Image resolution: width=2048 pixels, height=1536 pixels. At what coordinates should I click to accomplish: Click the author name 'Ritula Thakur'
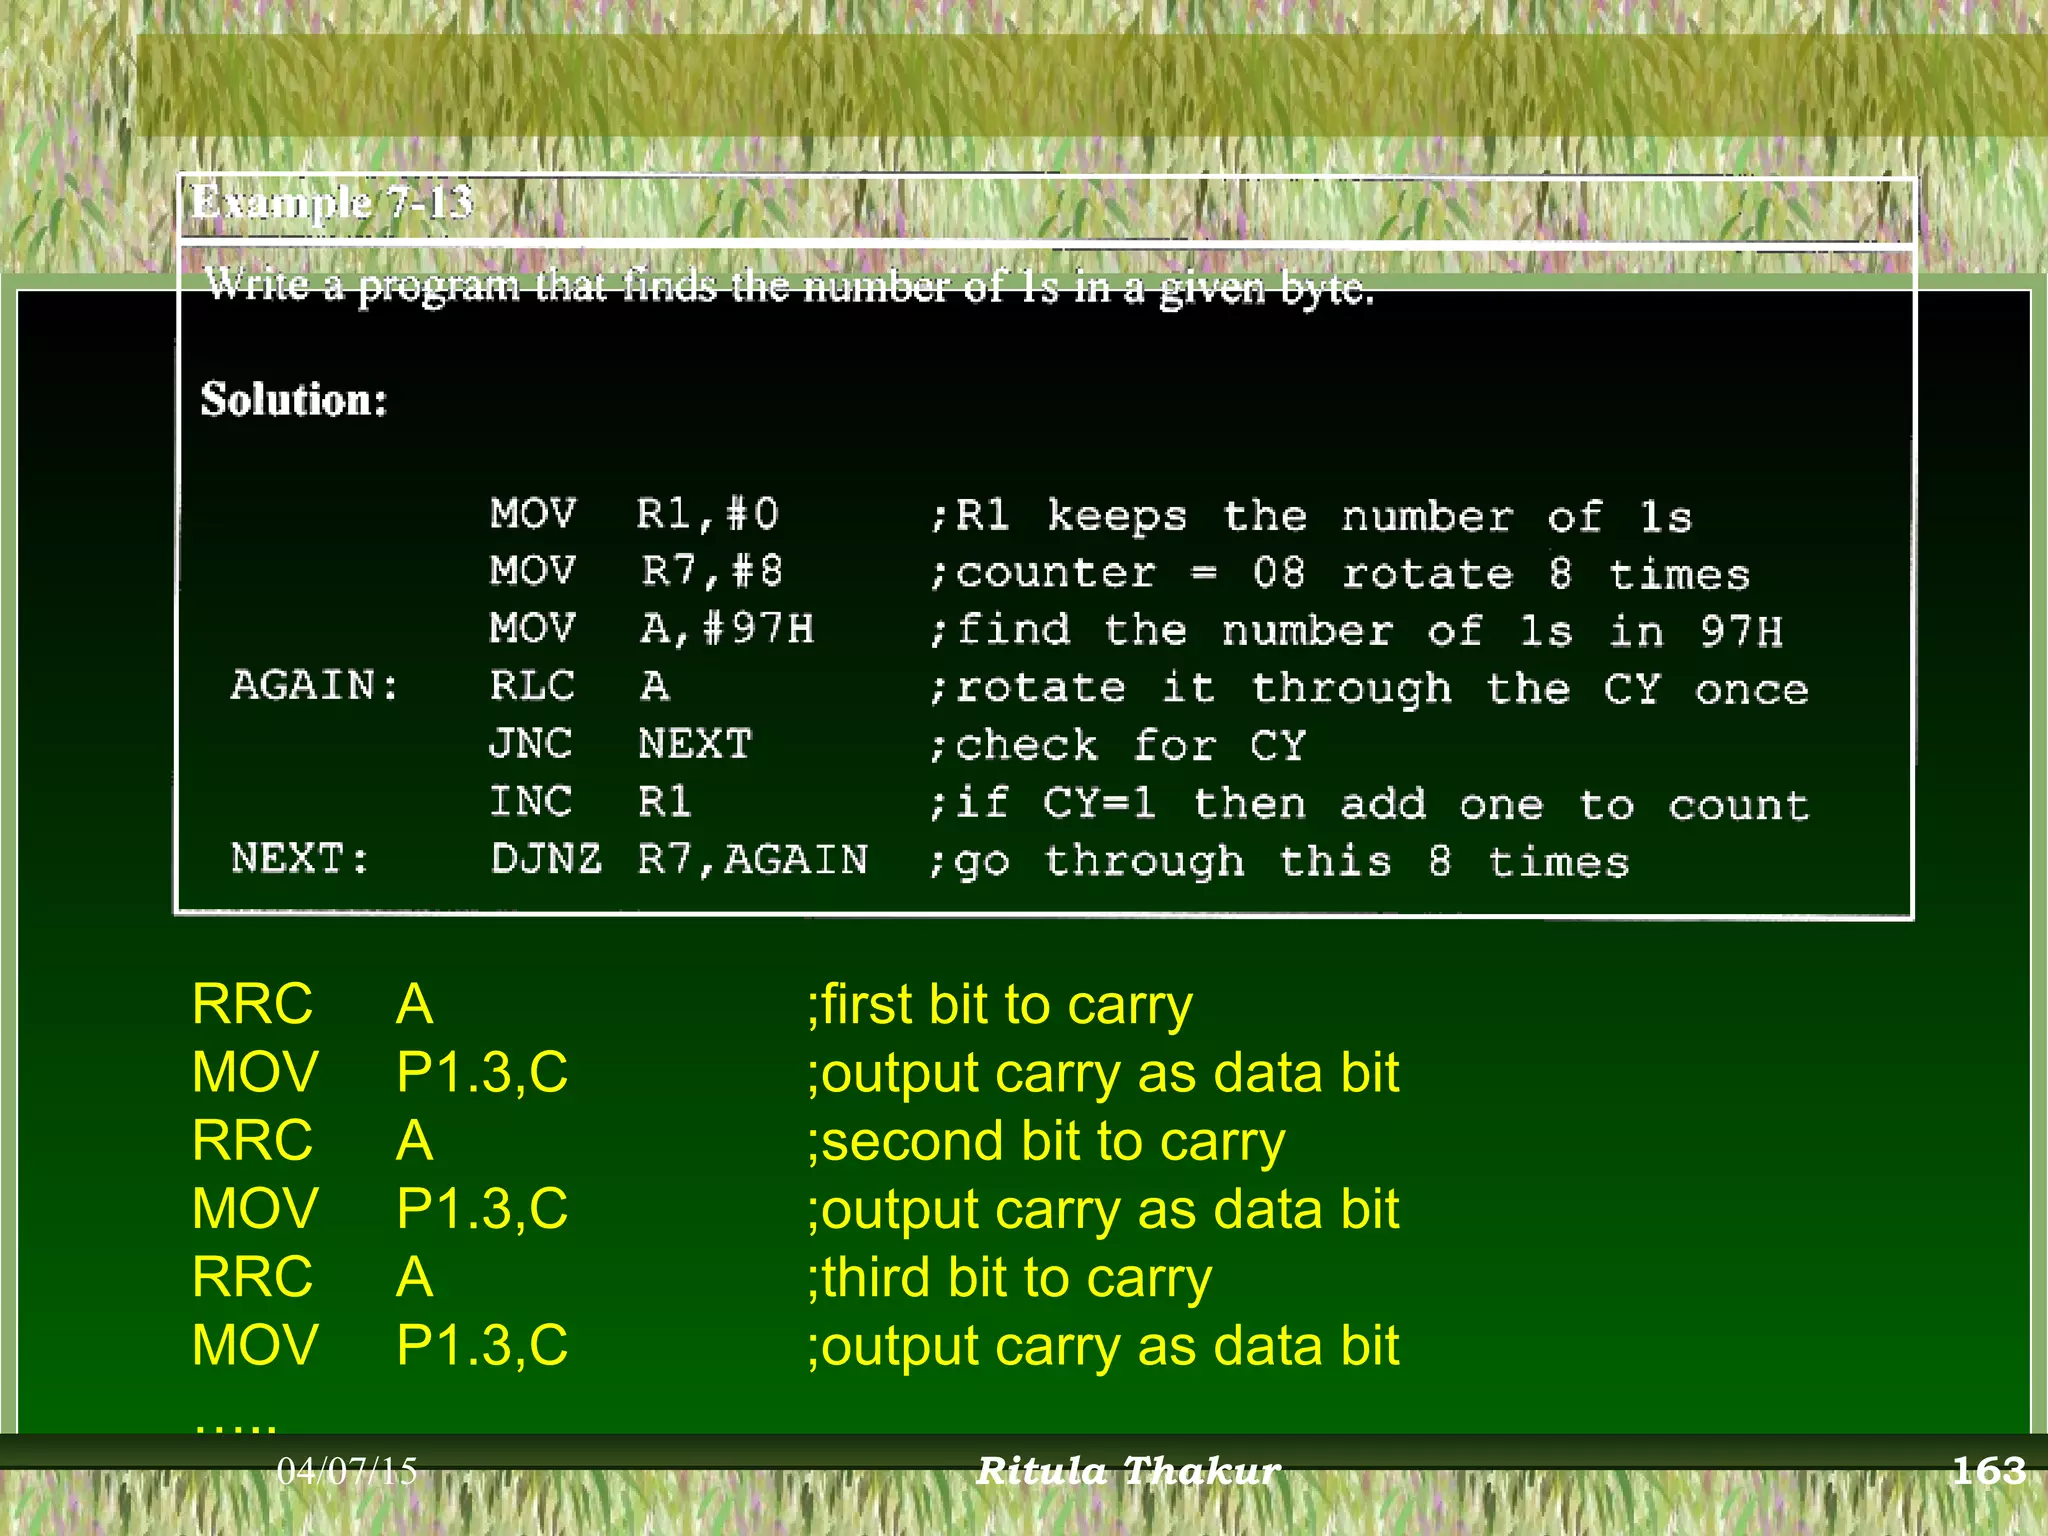[x=1128, y=1471]
